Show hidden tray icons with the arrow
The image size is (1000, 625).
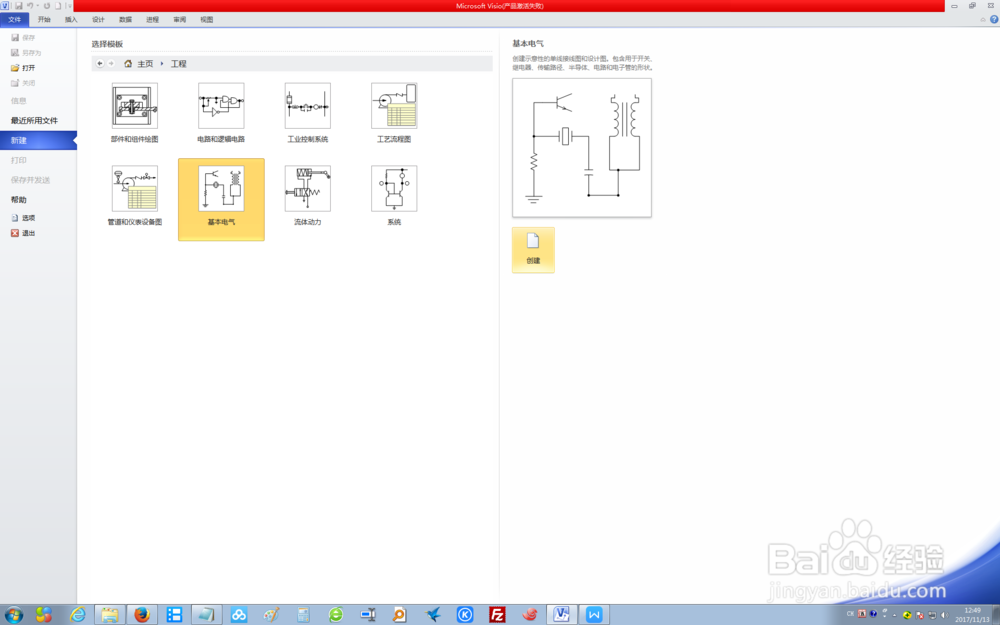tap(894, 615)
